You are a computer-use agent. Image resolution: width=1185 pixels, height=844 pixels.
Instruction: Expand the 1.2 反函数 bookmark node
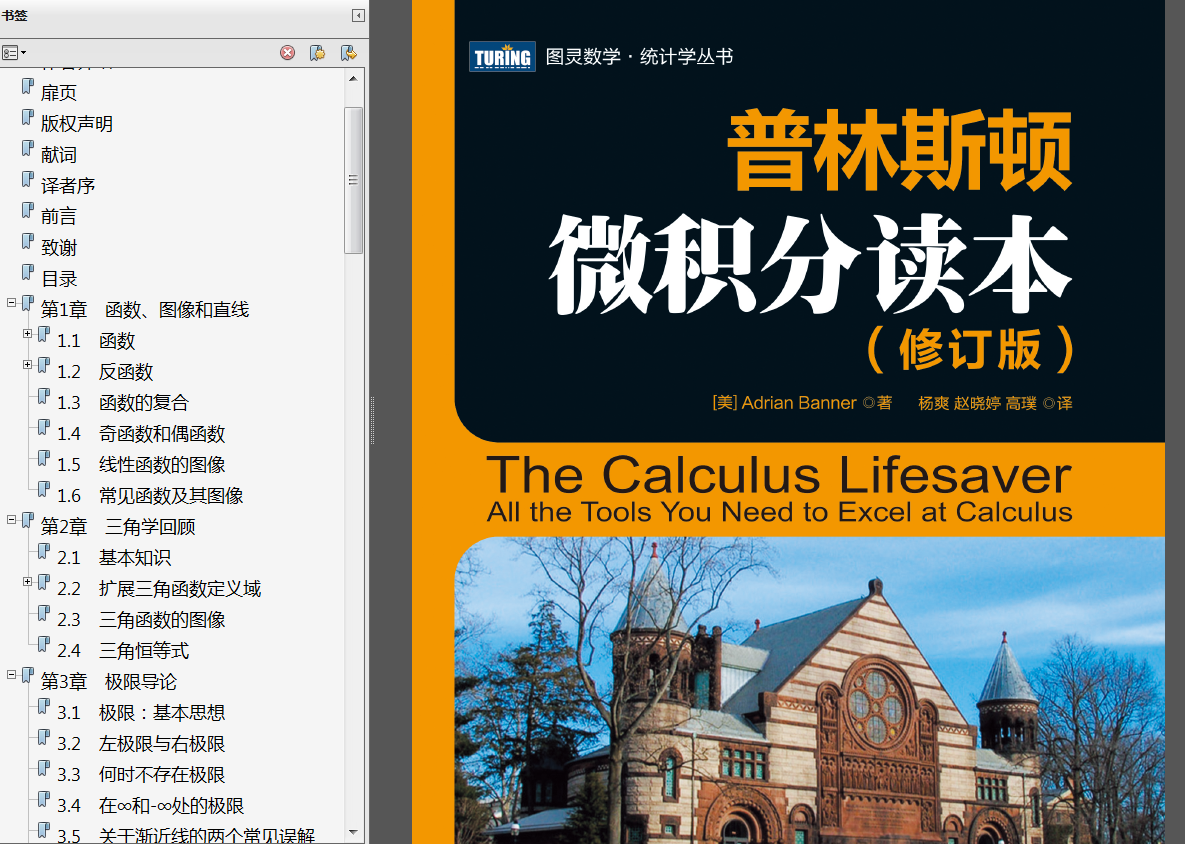point(27,365)
